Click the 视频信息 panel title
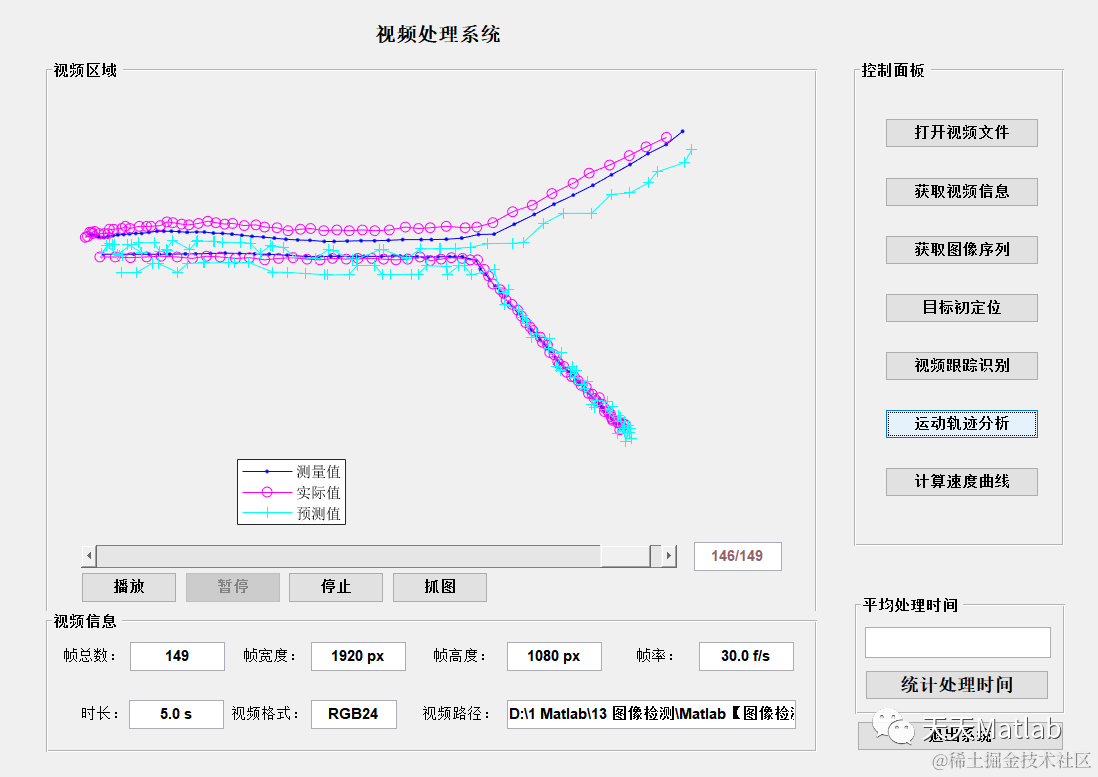 [x=85, y=621]
